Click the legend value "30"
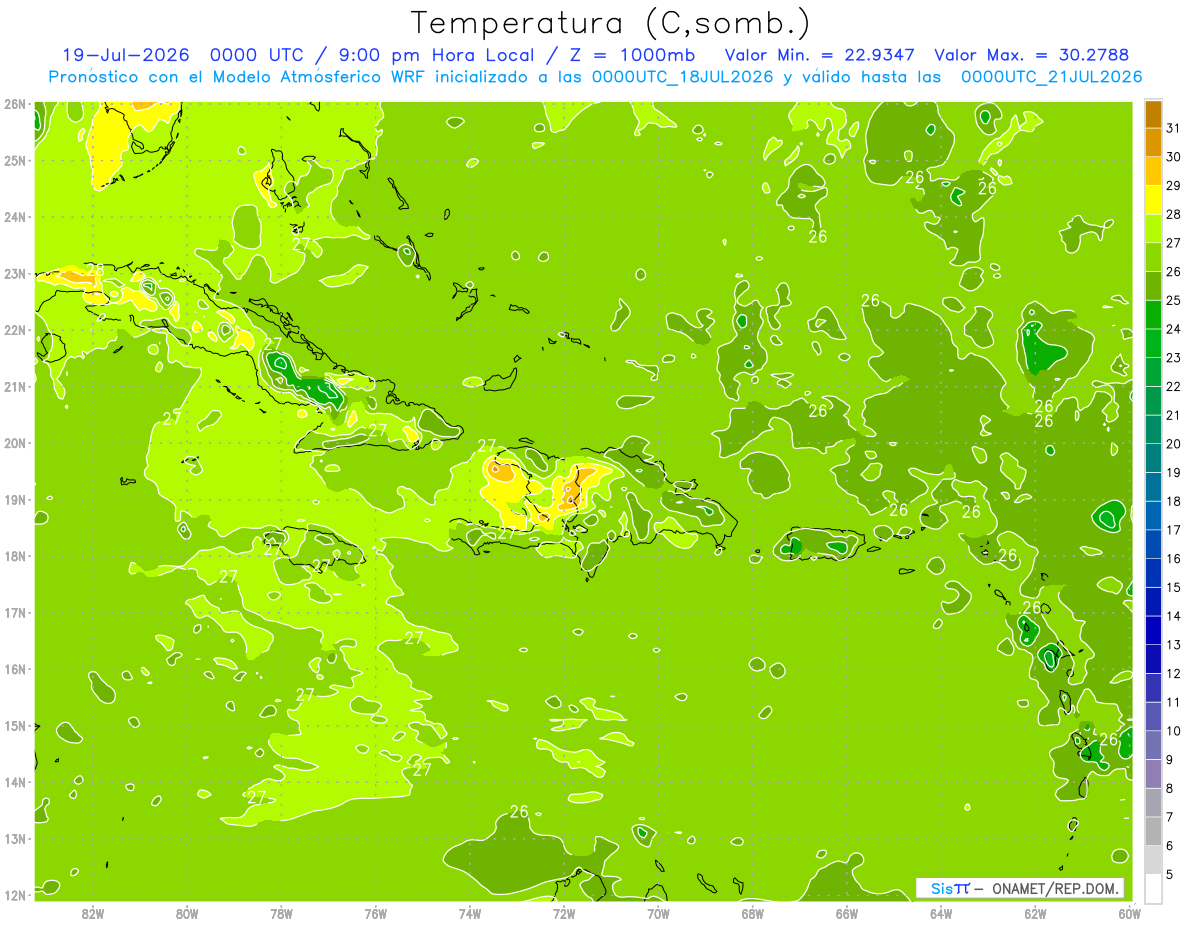Screen dimensions: 1200x927 1174,157
